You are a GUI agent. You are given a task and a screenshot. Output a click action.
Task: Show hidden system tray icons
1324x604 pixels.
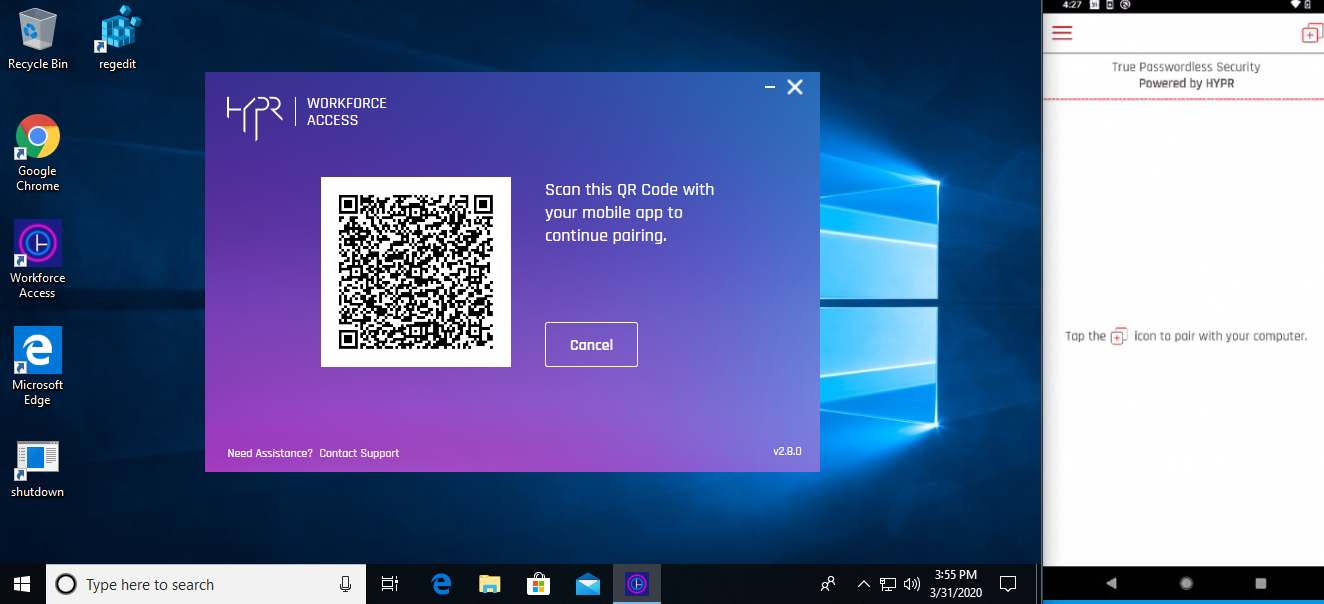click(864, 584)
